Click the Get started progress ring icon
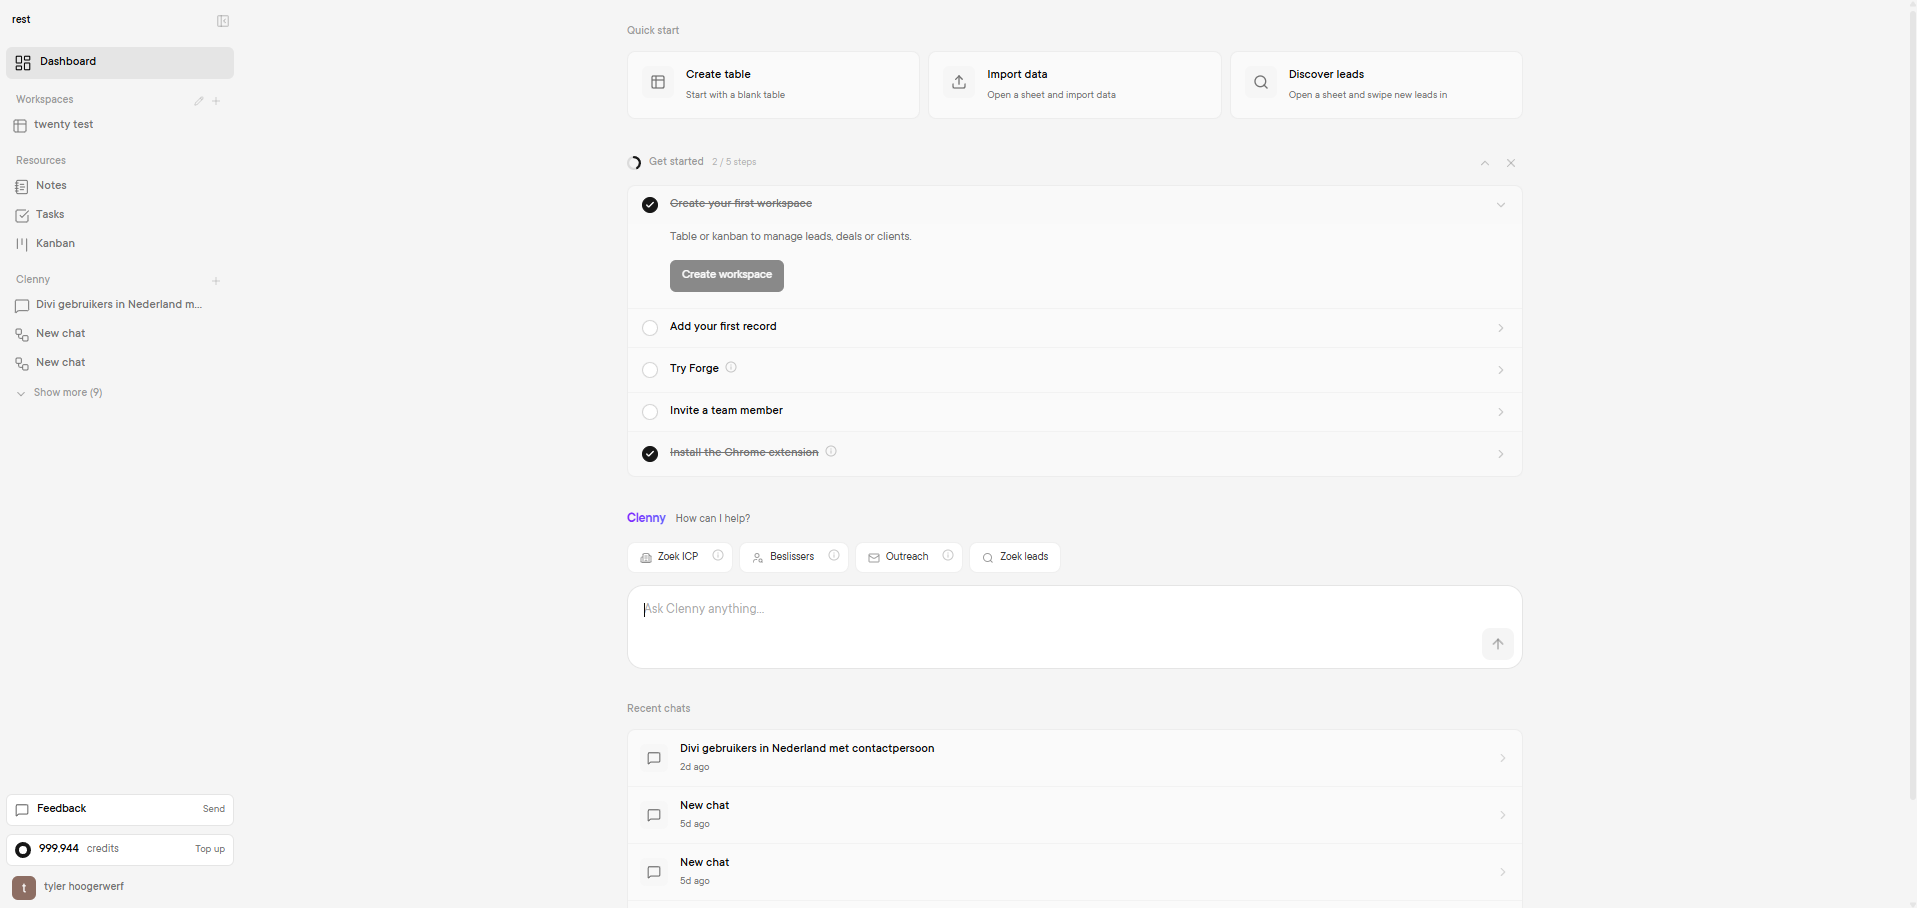Viewport: 1917px width, 908px height. click(634, 163)
